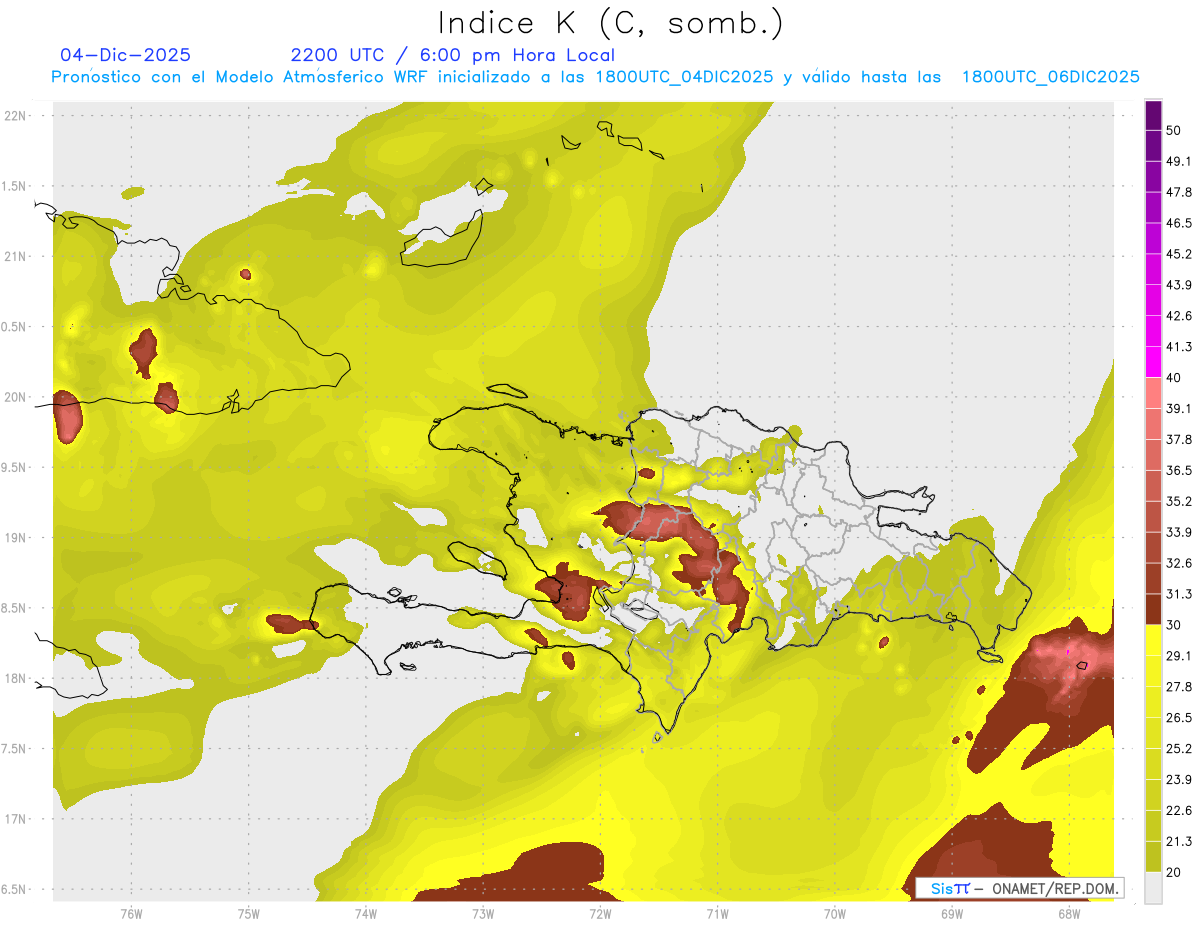The height and width of the screenshot is (927, 1200).
Task: Click the gray colorbar segment below 20
Action: click(1154, 887)
